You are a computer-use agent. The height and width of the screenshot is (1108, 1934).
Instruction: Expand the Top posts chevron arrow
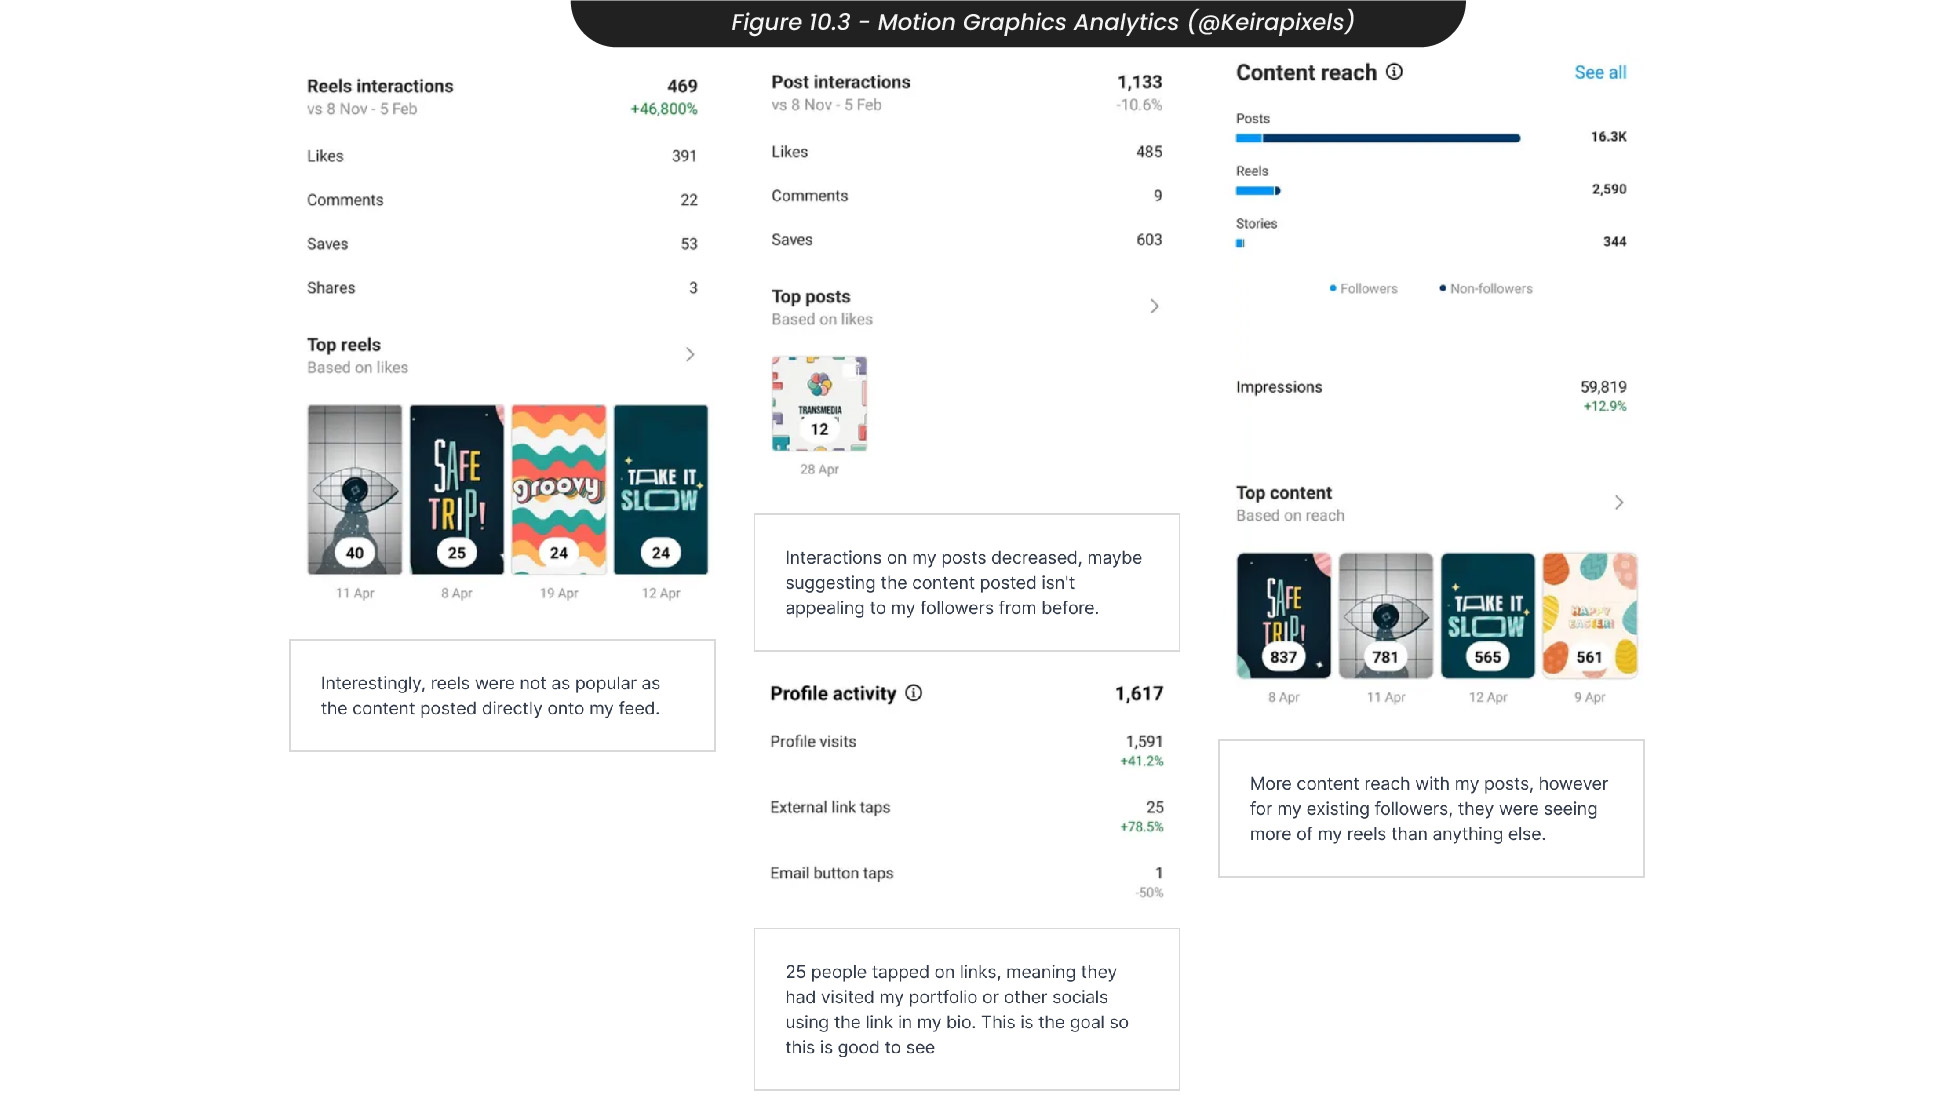coord(1154,306)
